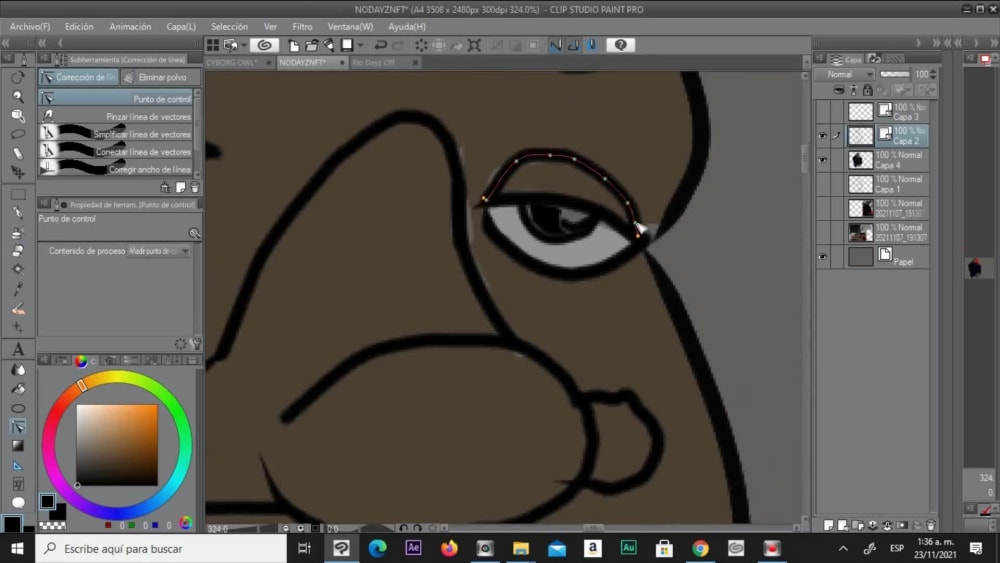Click the Open file icon
The height and width of the screenshot is (563, 1000).
click(x=311, y=45)
